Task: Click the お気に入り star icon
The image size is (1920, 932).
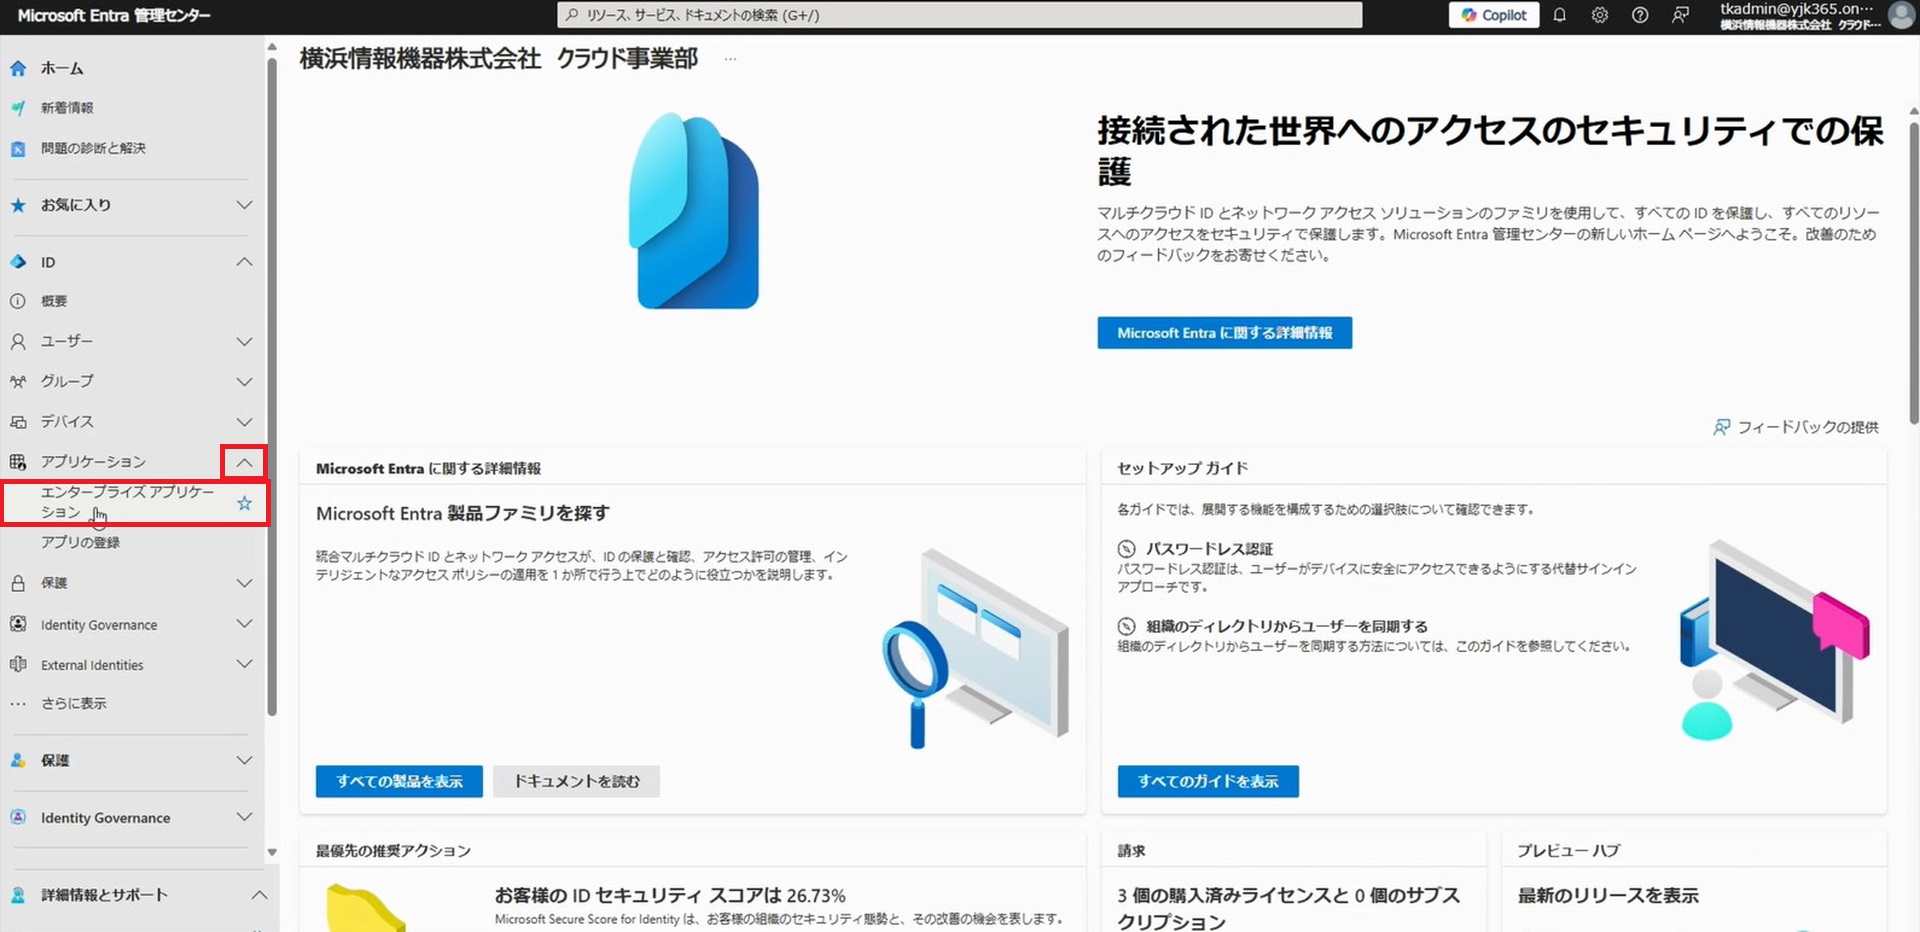Action: [x=18, y=205]
